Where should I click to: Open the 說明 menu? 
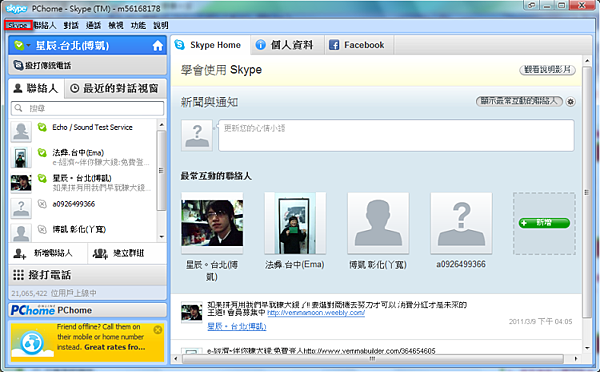click(161, 25)
